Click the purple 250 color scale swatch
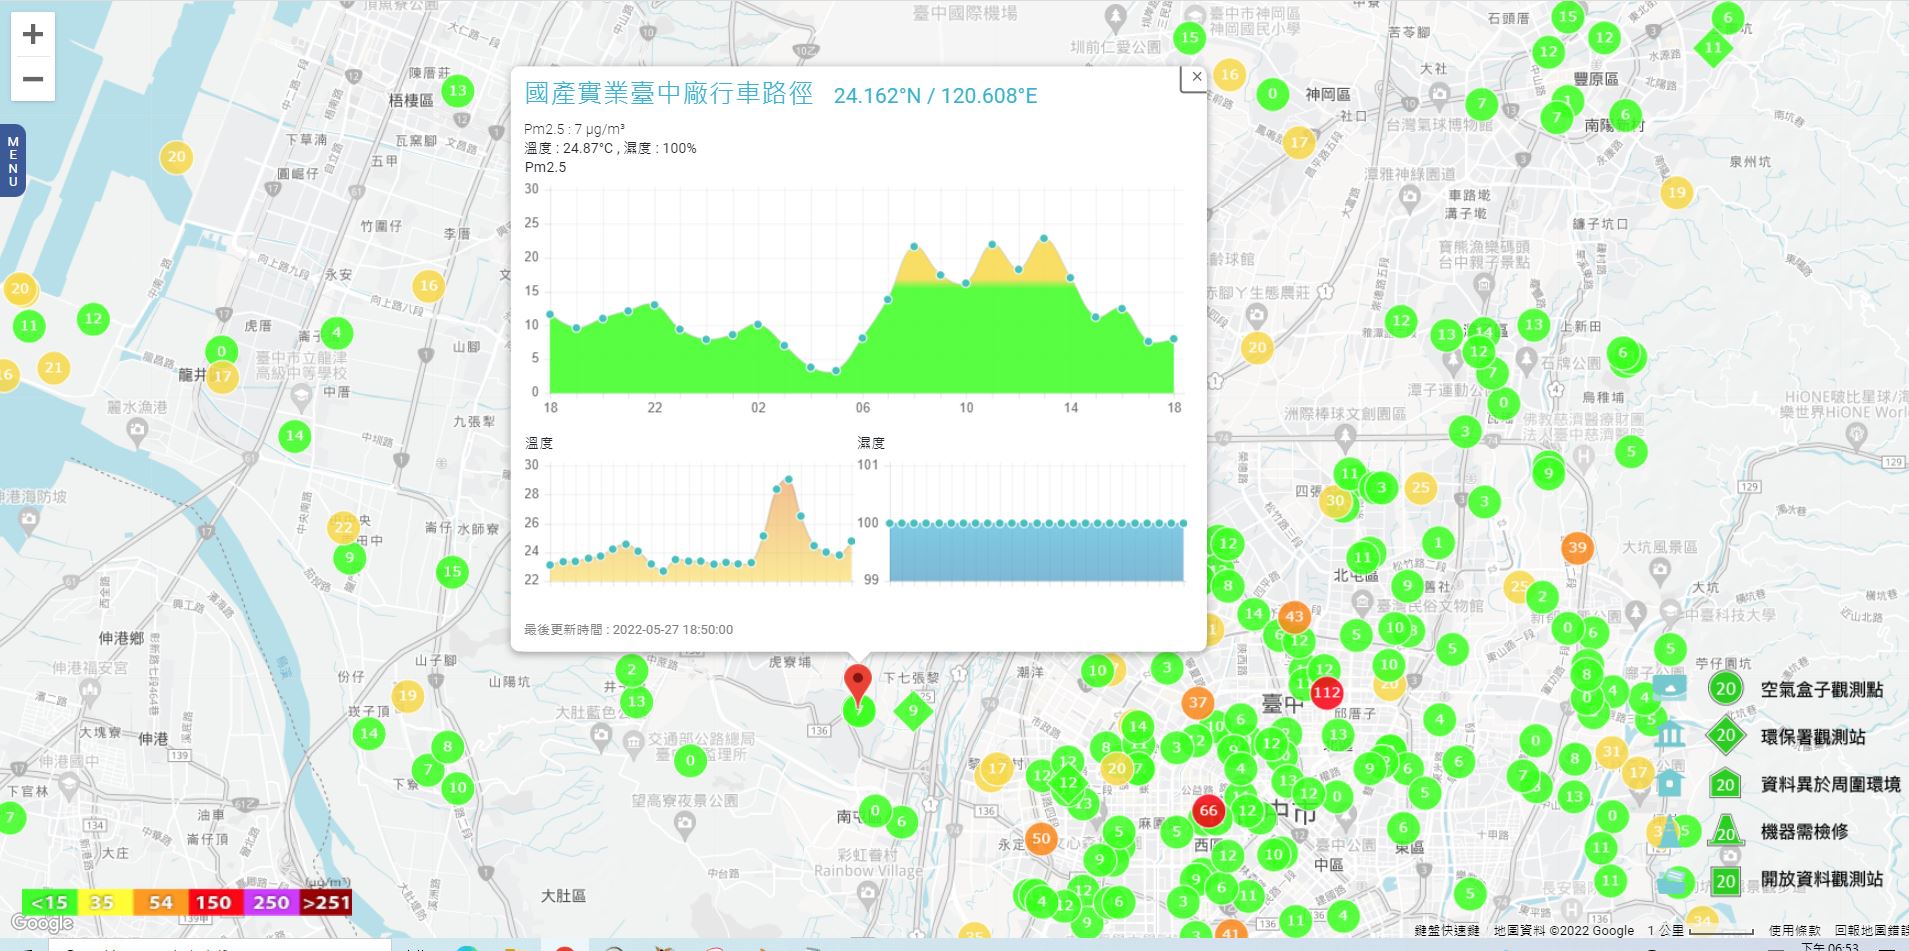 (x=270, y=902)
